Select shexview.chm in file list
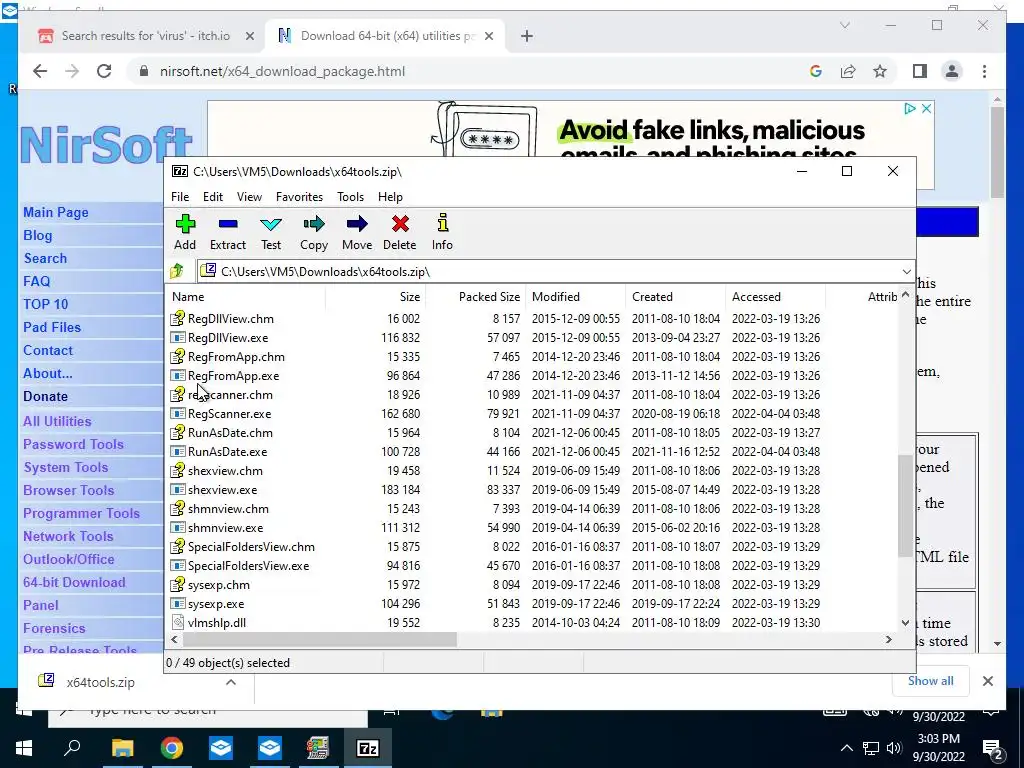Screen dimensions: 1024x768 tap(225, 470)
